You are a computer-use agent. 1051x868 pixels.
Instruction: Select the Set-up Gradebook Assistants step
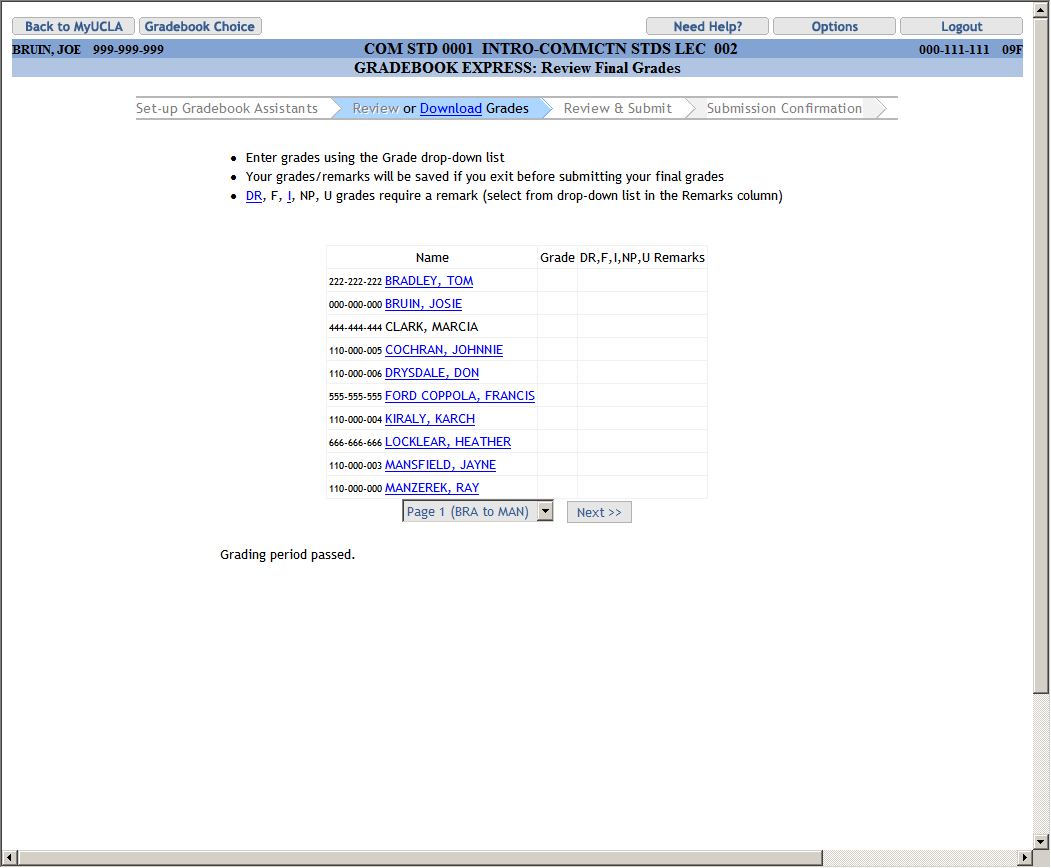(x=227, y=108)
